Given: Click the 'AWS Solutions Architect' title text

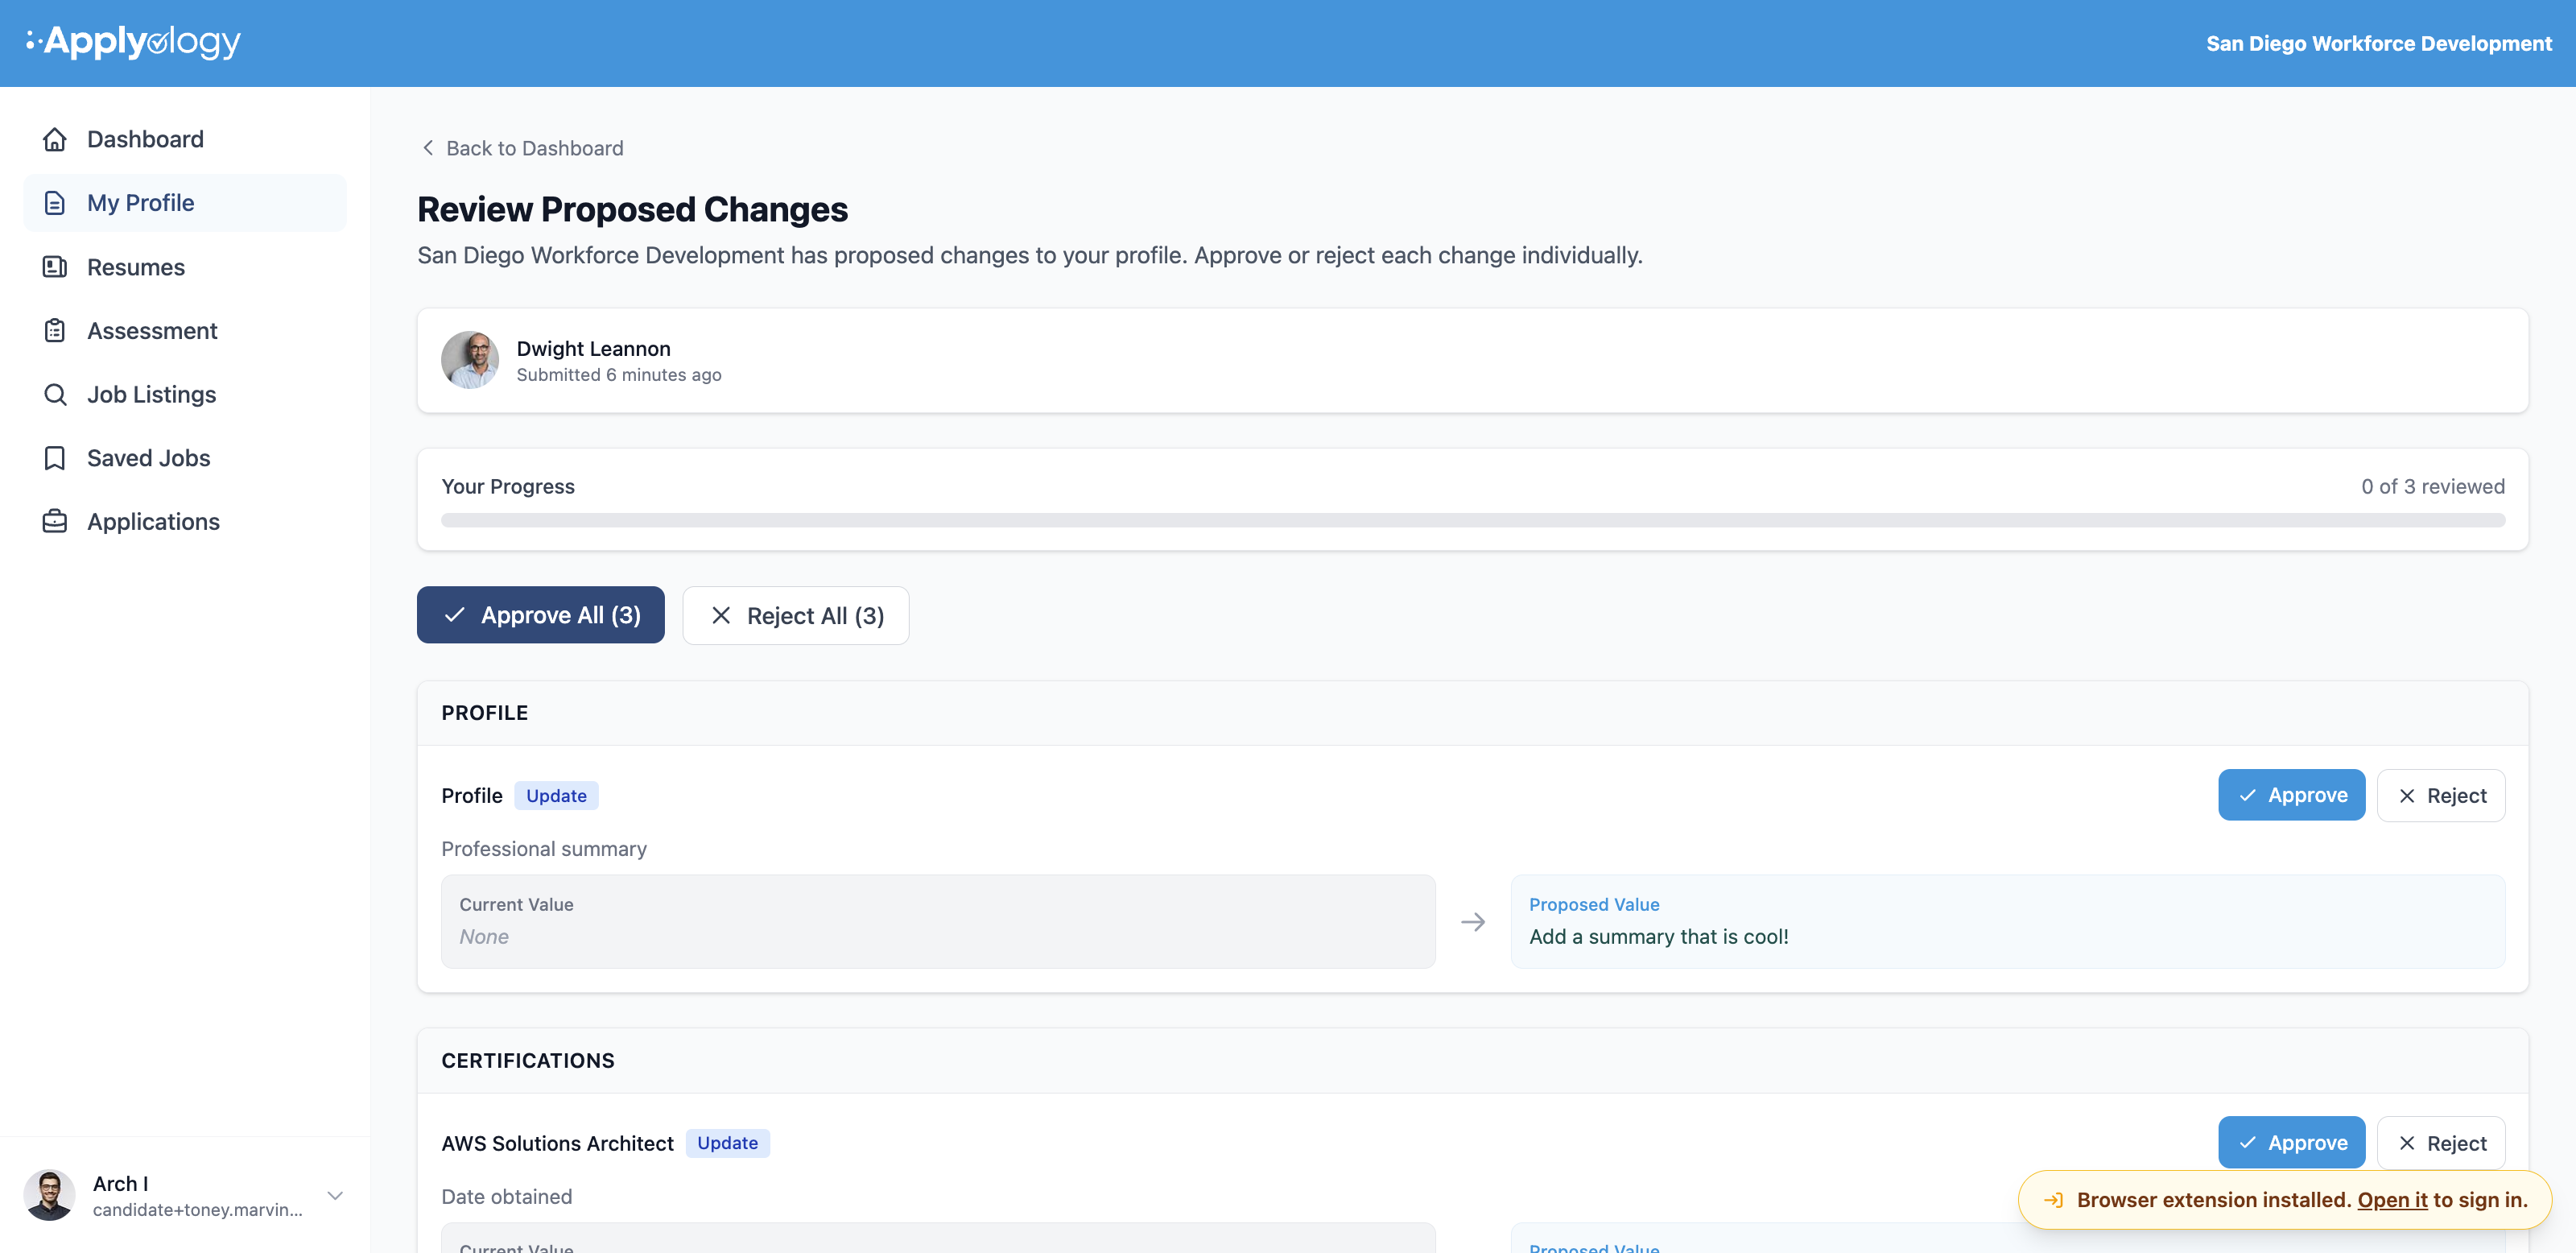Looking at the screenshot, I should click(x=557, y=1143).
